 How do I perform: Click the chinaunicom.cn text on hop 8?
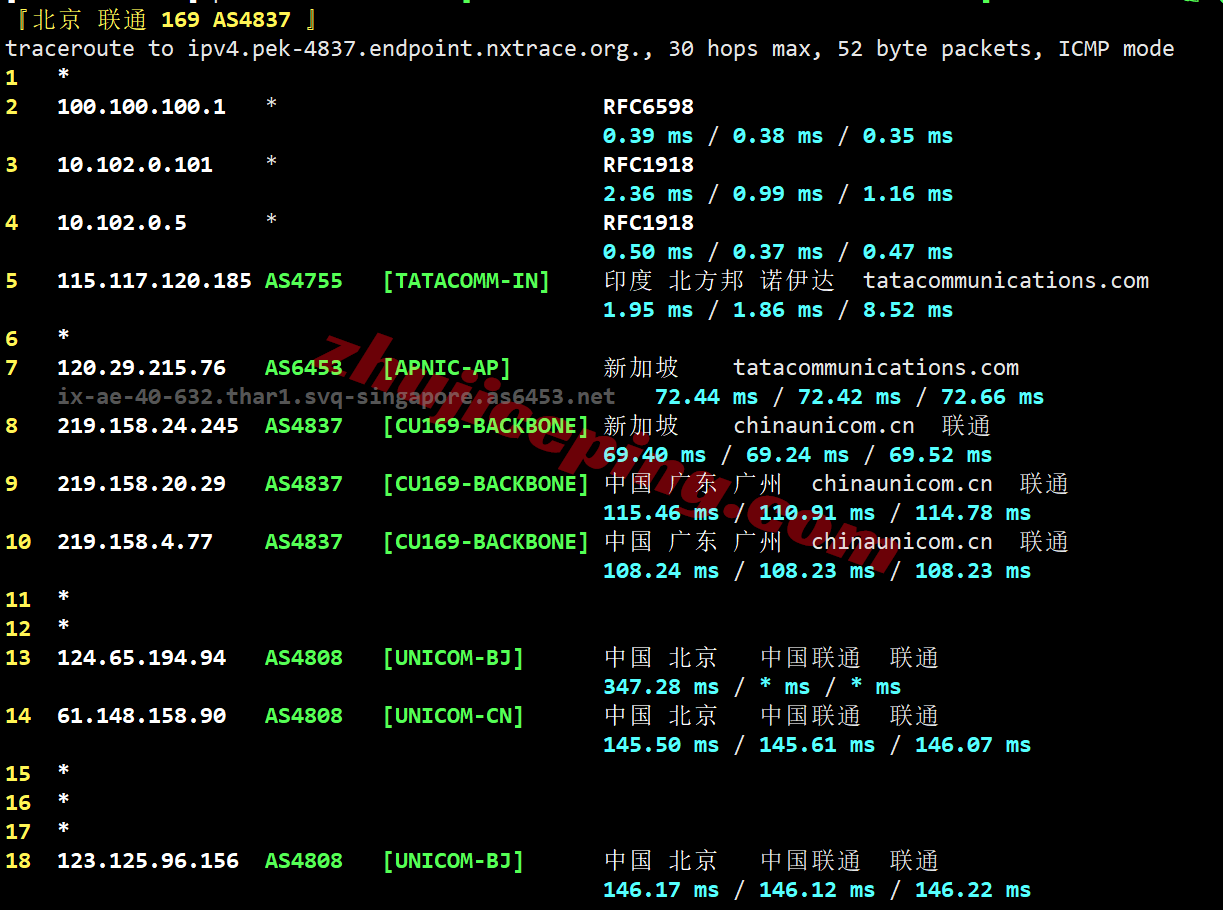coord(824,425)
